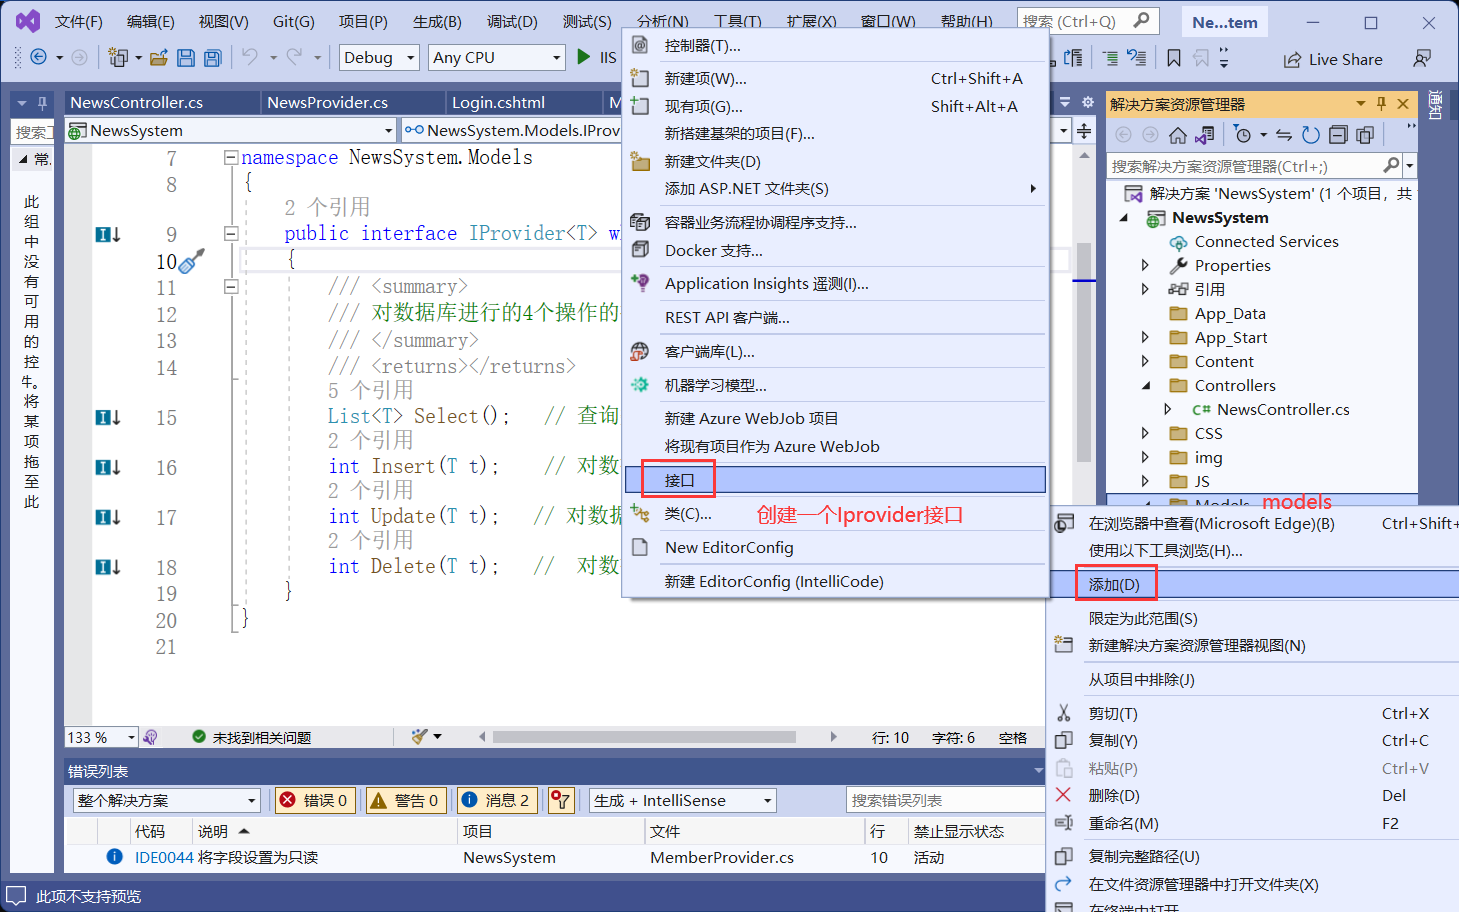The height and width of the screenshot is (912, 1459).
Task: Click the screwdriver quick action on line 10
Action: 192,261
